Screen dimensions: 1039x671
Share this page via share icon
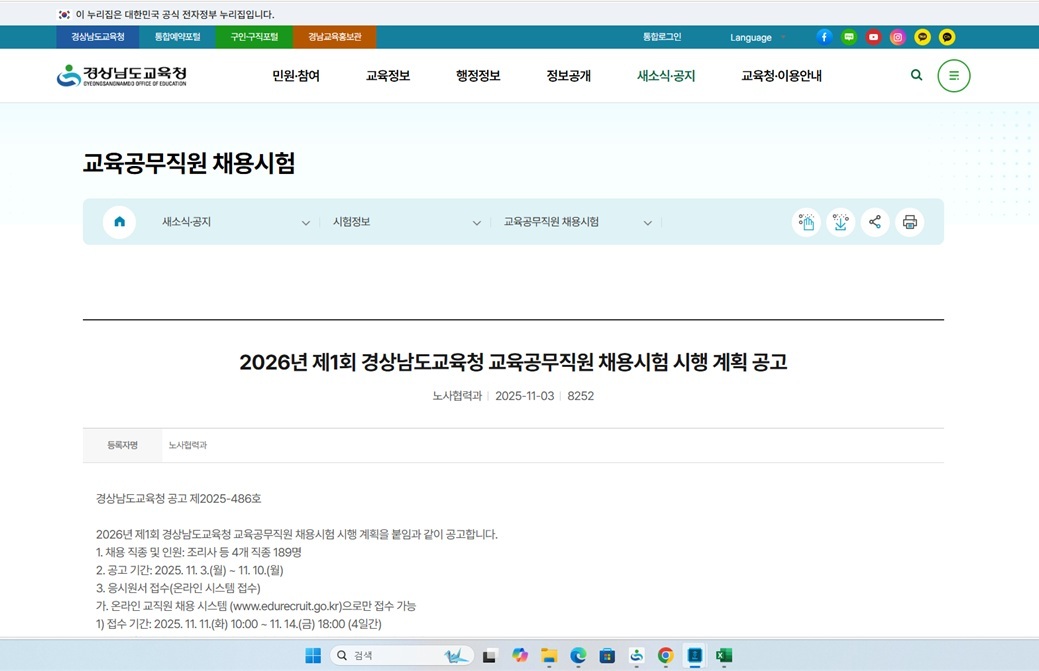(x=875, y=222)
